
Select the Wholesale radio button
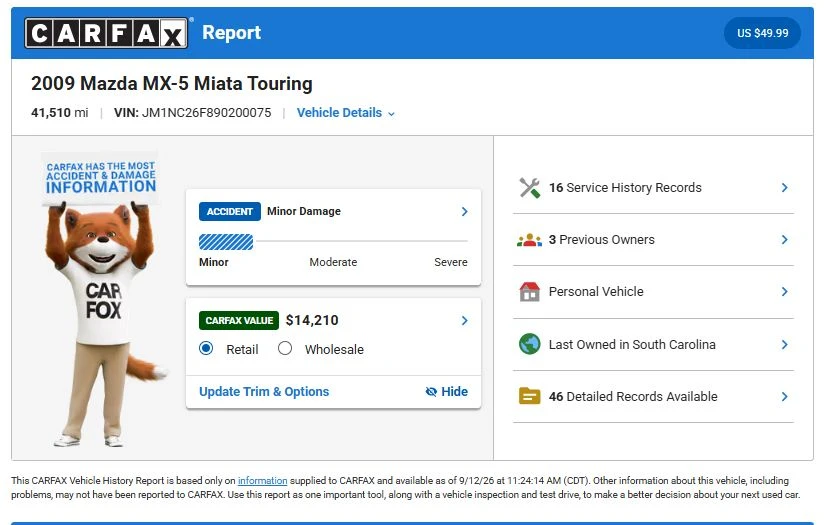(285, 349)
